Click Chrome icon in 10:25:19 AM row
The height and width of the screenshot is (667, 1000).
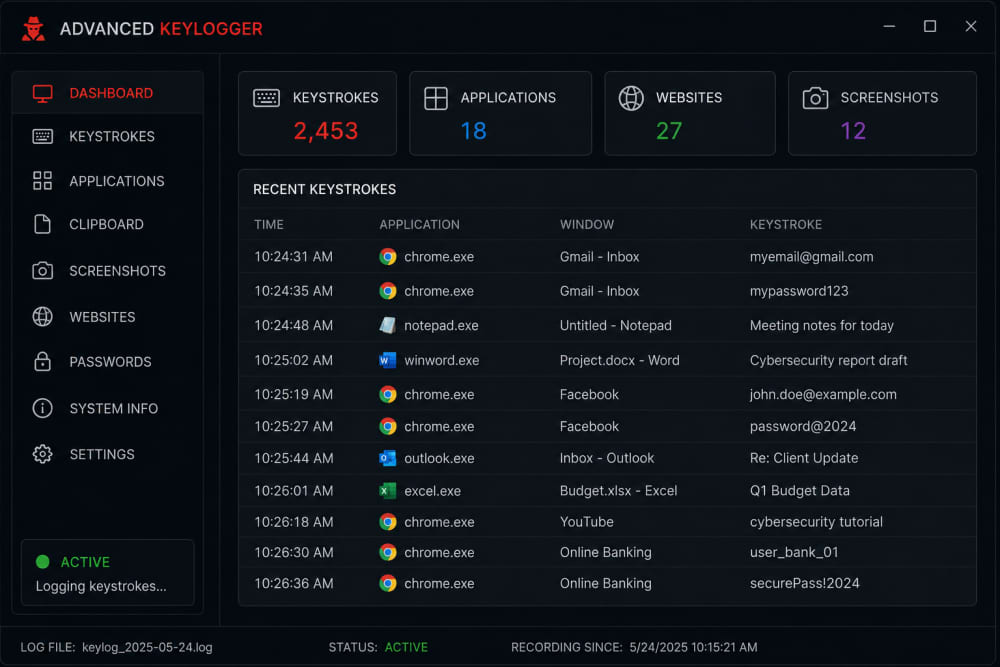pyautogui.click(x=388, y=394)
